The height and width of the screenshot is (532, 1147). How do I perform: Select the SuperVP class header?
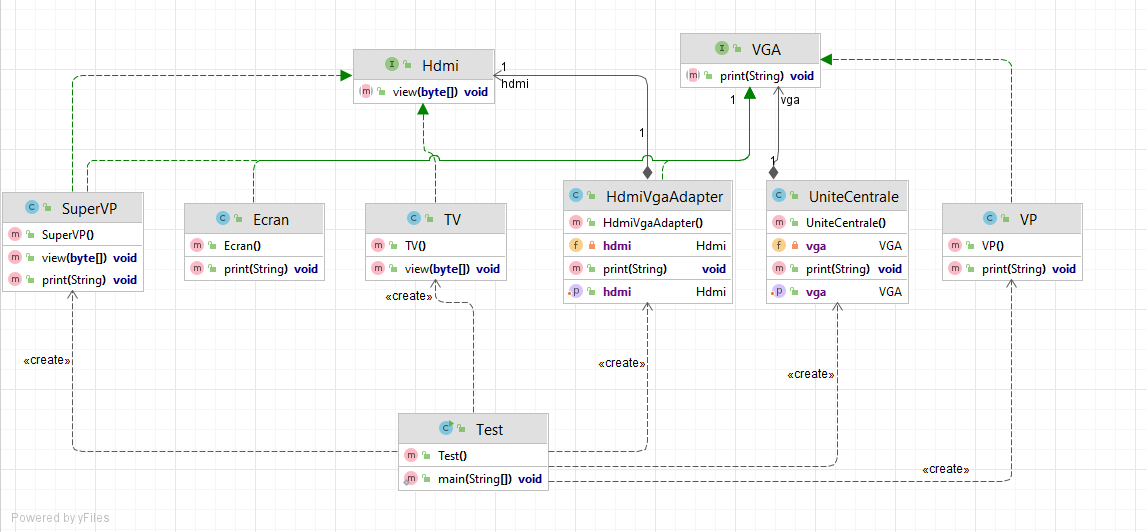72,209
